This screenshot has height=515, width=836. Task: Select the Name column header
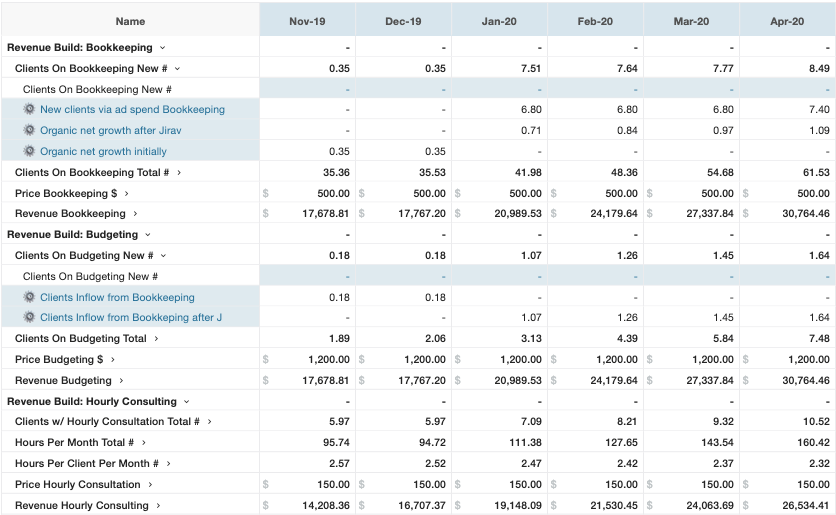(130, 21)
